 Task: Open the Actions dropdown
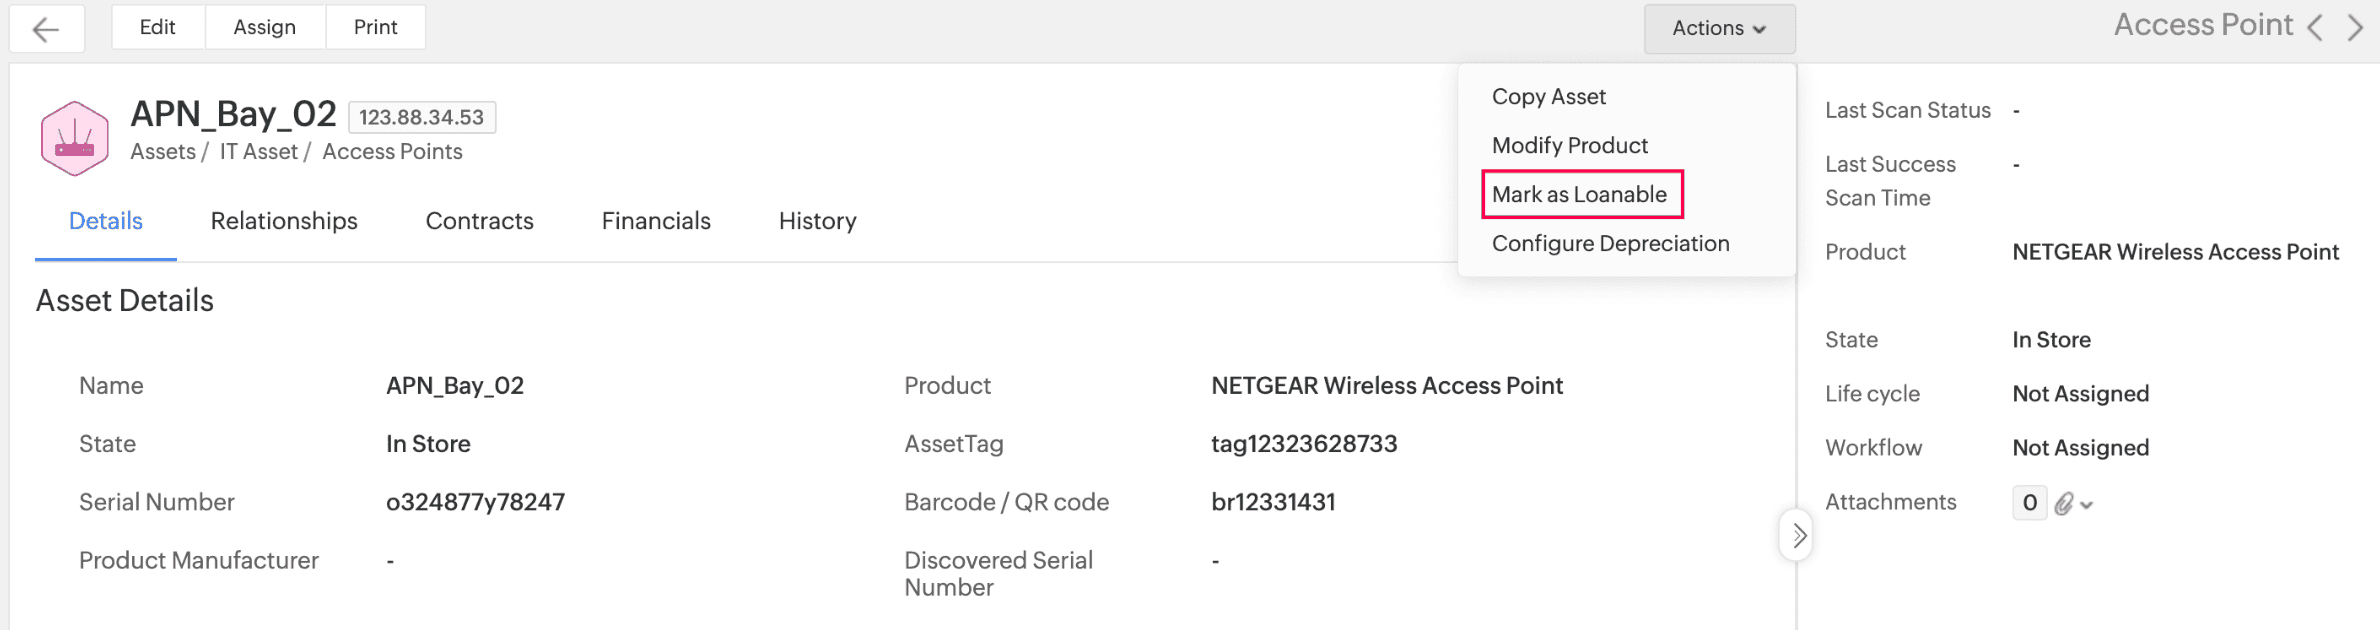[1718, 29]
